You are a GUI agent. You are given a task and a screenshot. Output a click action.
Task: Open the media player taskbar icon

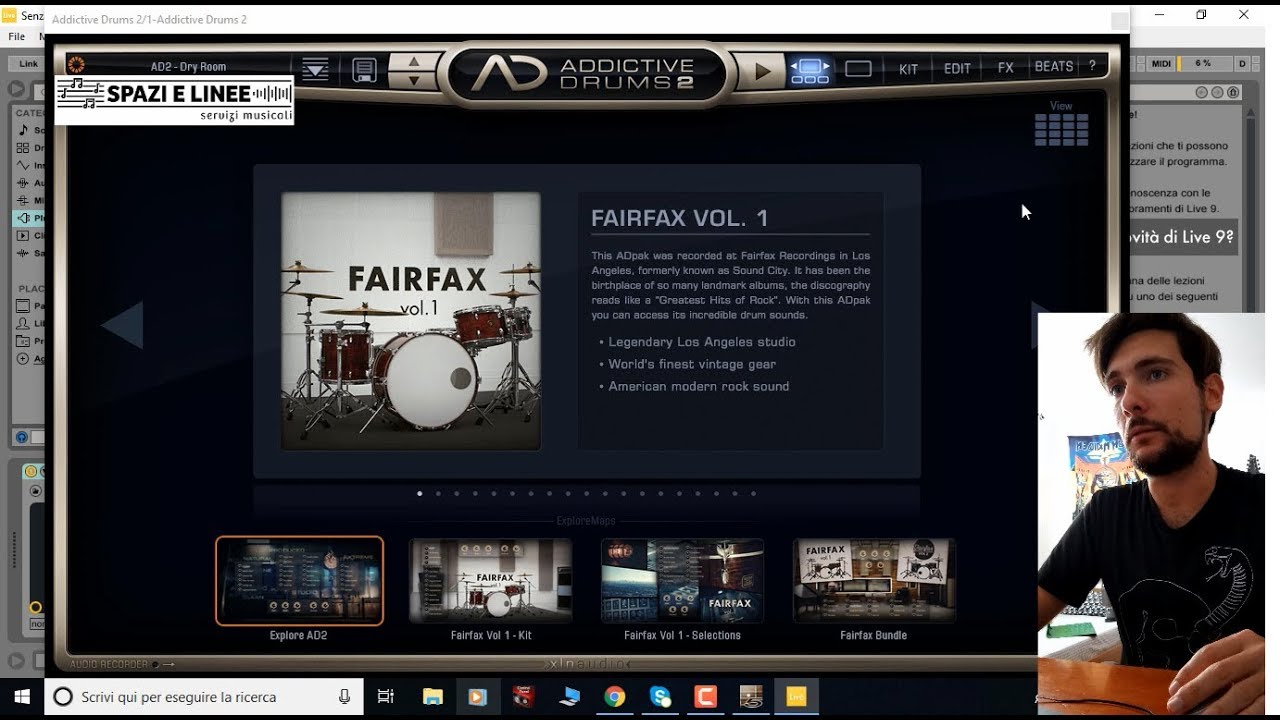[478, 697]
